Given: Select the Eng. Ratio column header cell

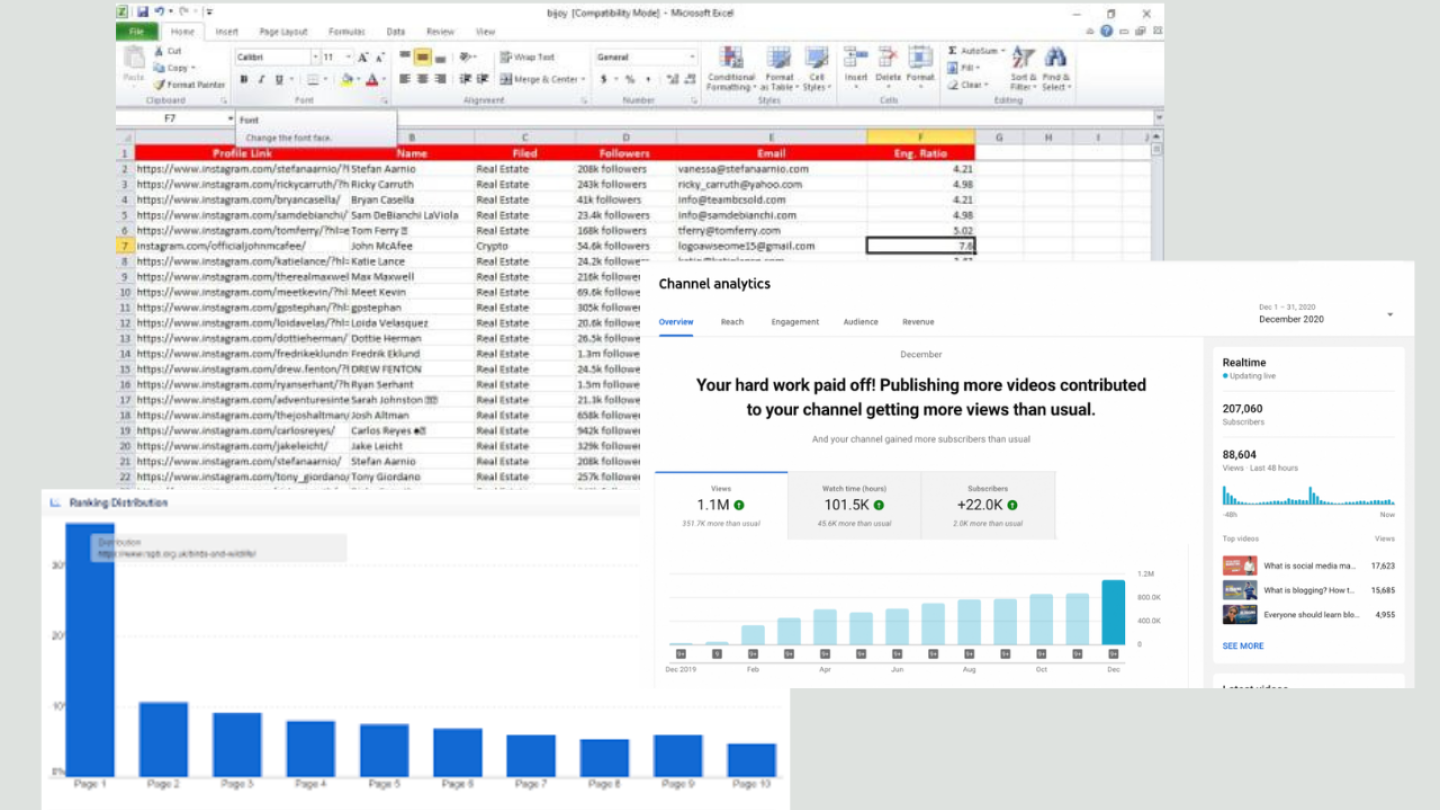Looking at the screenshot, I should coord(921,153).
